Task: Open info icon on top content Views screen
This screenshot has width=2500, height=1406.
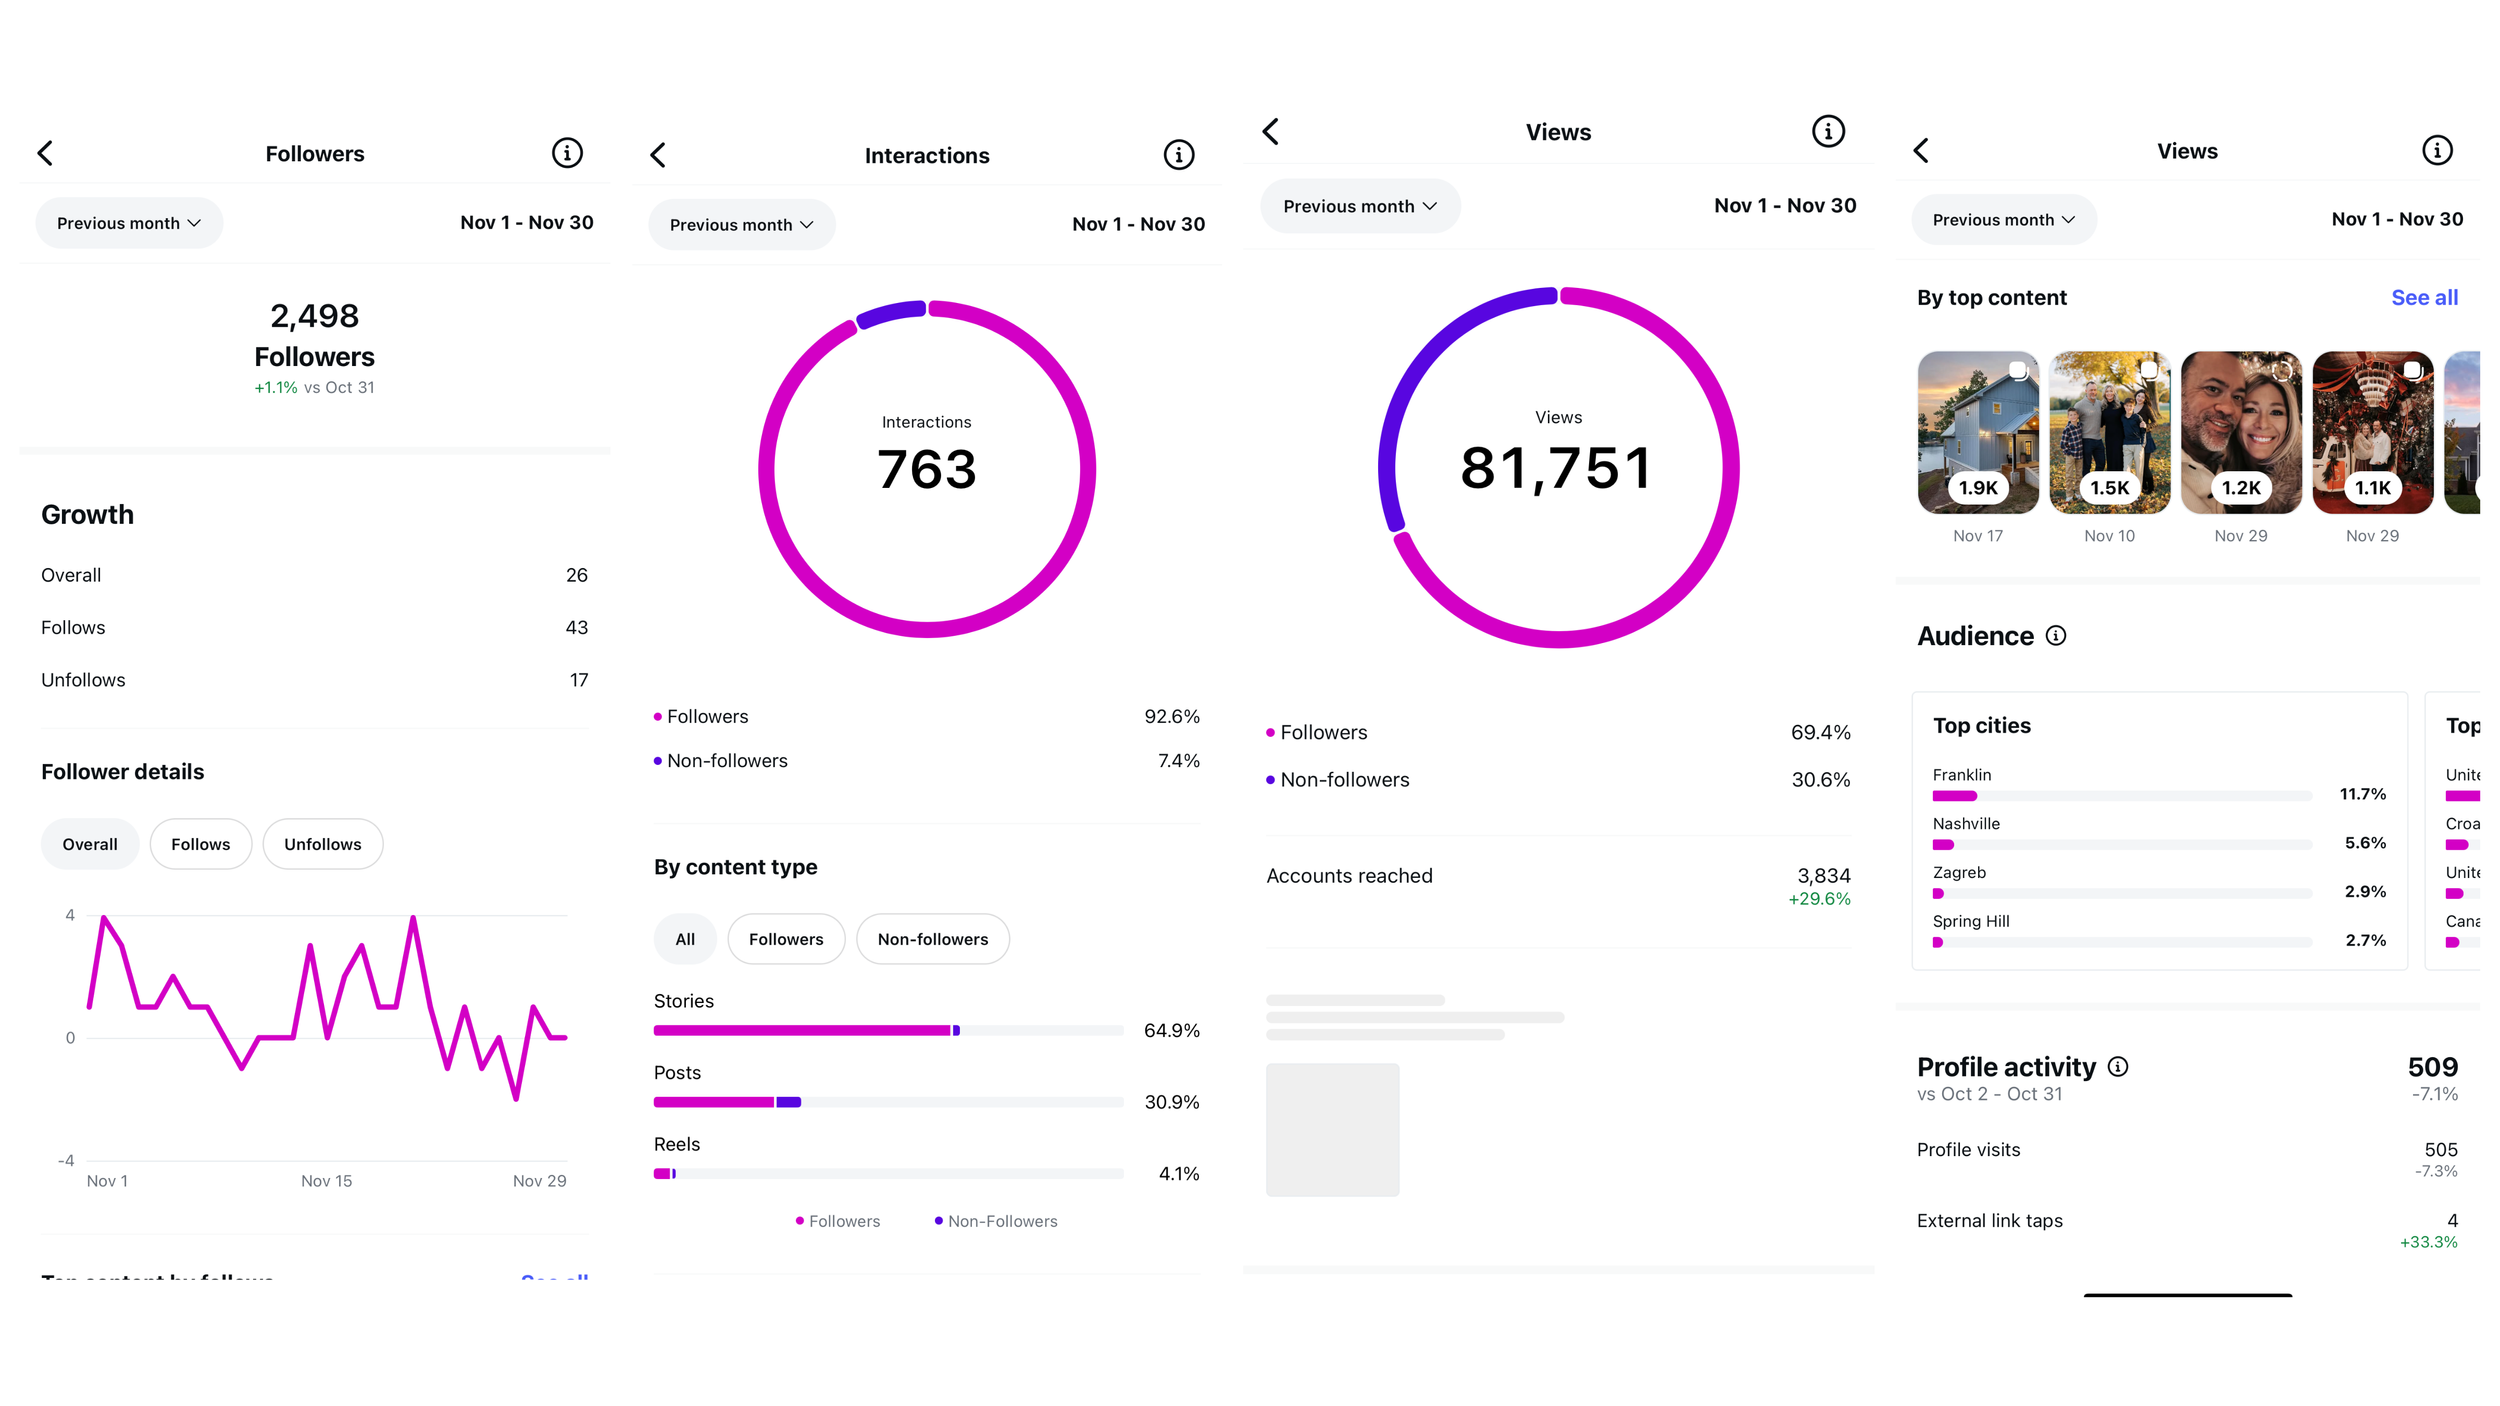Action: coord(2437,151)
